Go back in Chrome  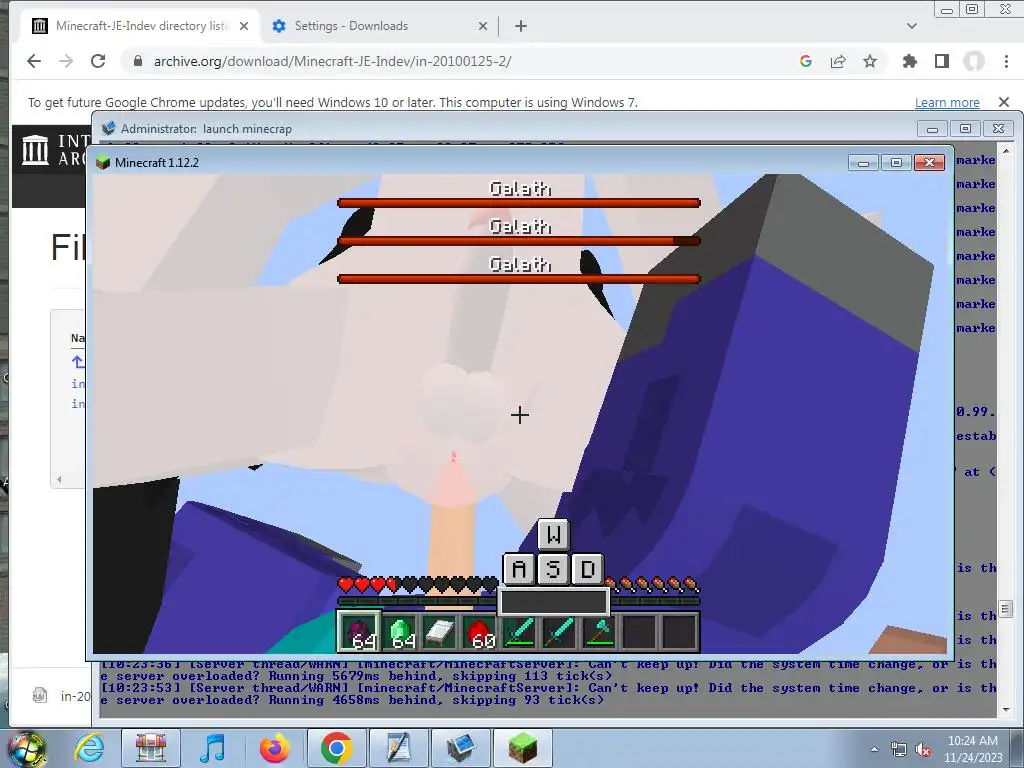(x=34, y=61)
